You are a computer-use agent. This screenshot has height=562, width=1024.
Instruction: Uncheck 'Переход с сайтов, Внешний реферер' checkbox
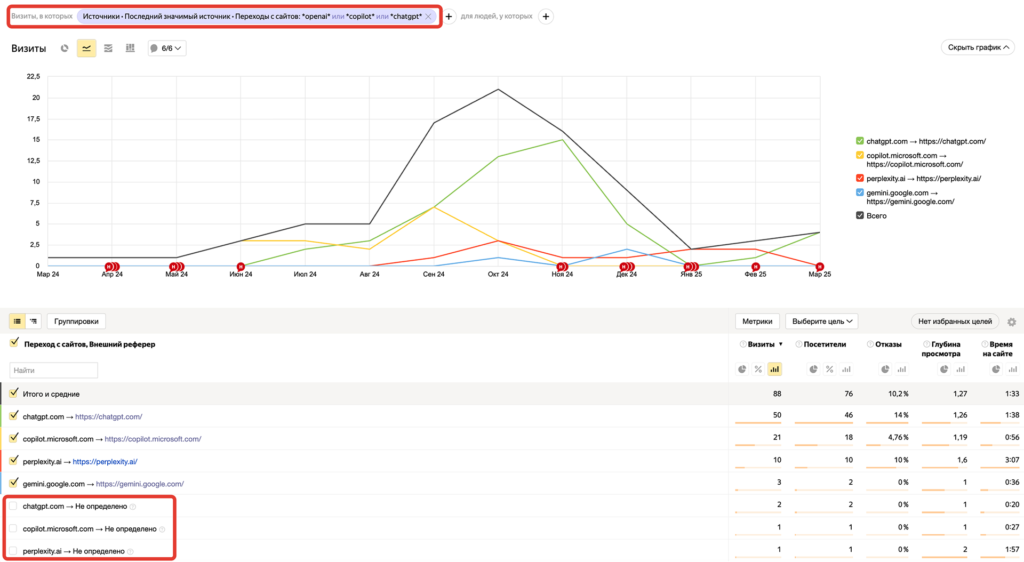point(14,343)
